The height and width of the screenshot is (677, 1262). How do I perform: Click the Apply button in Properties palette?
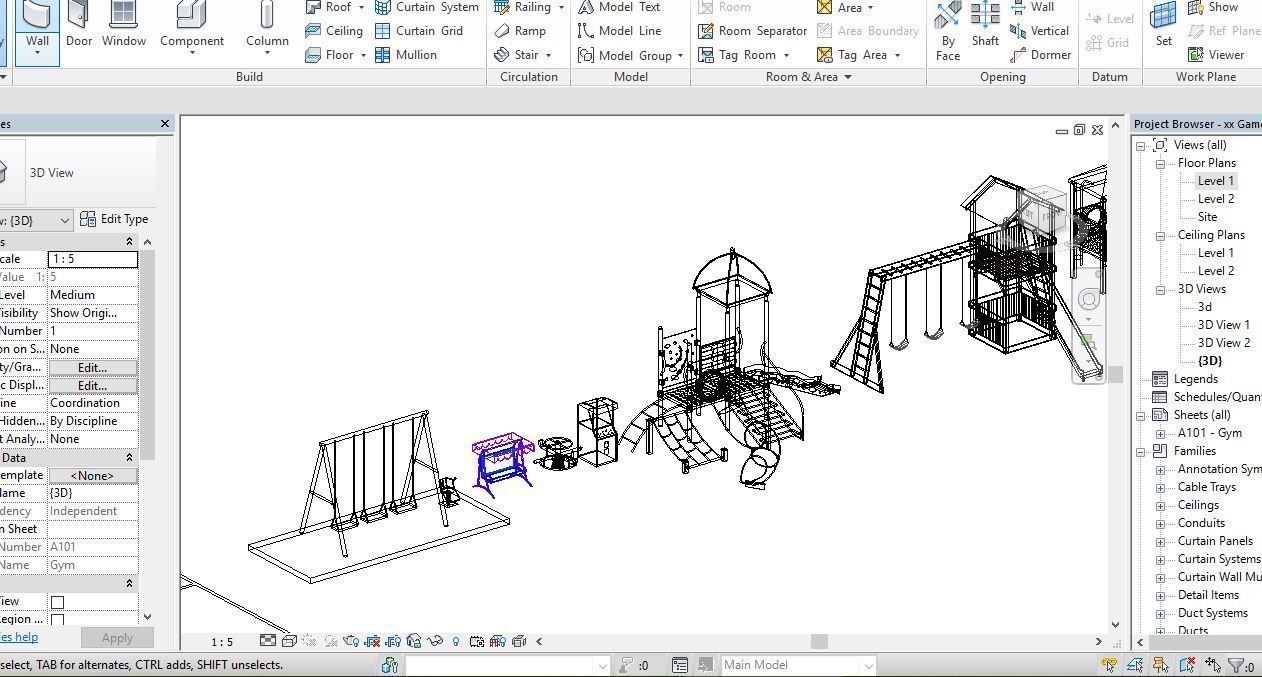(116, 637)
